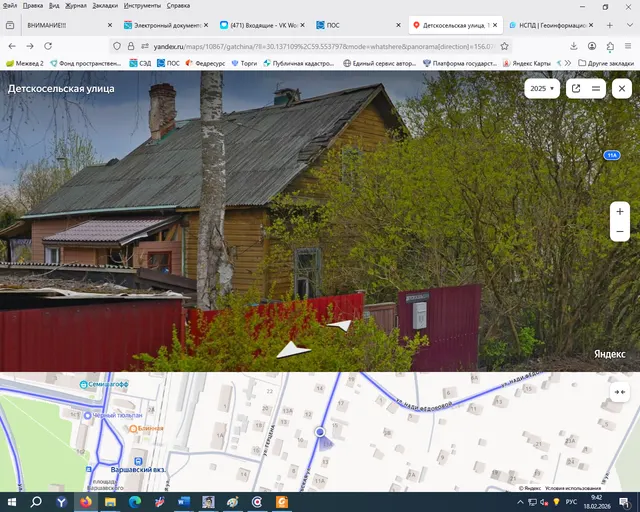
Task: Open the Справка menu
Action: pyautogui.click(x=178, y=6)
